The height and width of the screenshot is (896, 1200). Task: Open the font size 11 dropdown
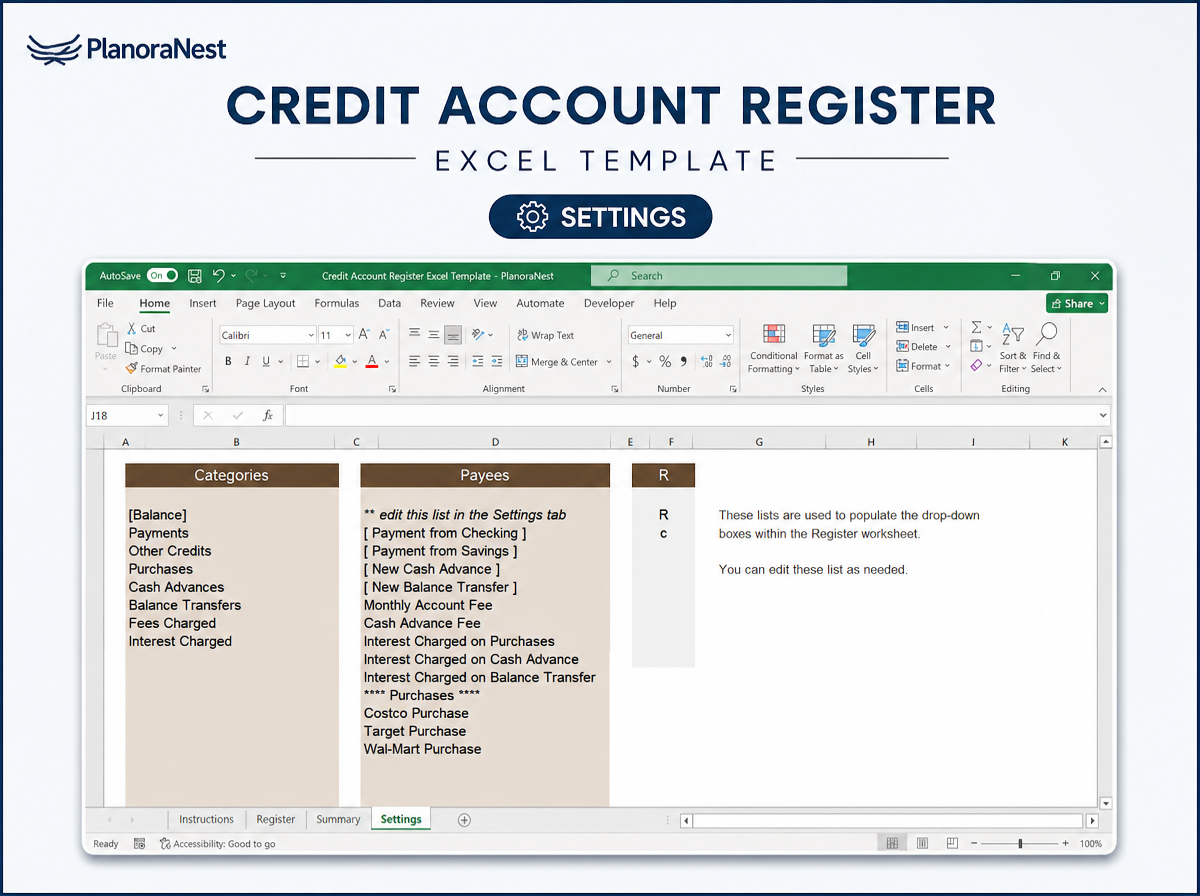[x=348, y=335]
